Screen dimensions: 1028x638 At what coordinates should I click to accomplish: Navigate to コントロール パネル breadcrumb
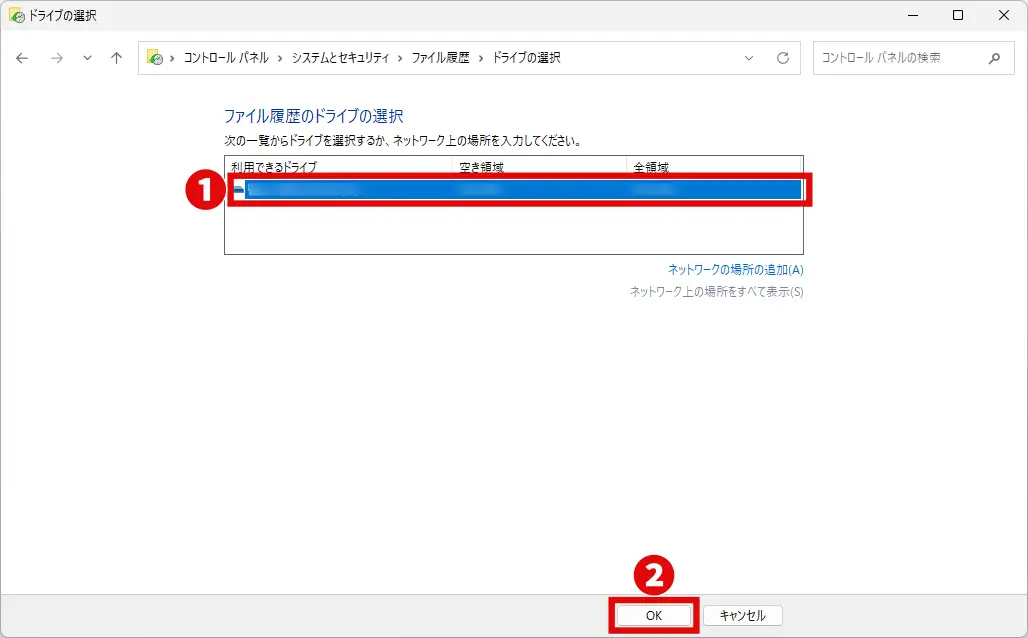(x=227, y=58)
